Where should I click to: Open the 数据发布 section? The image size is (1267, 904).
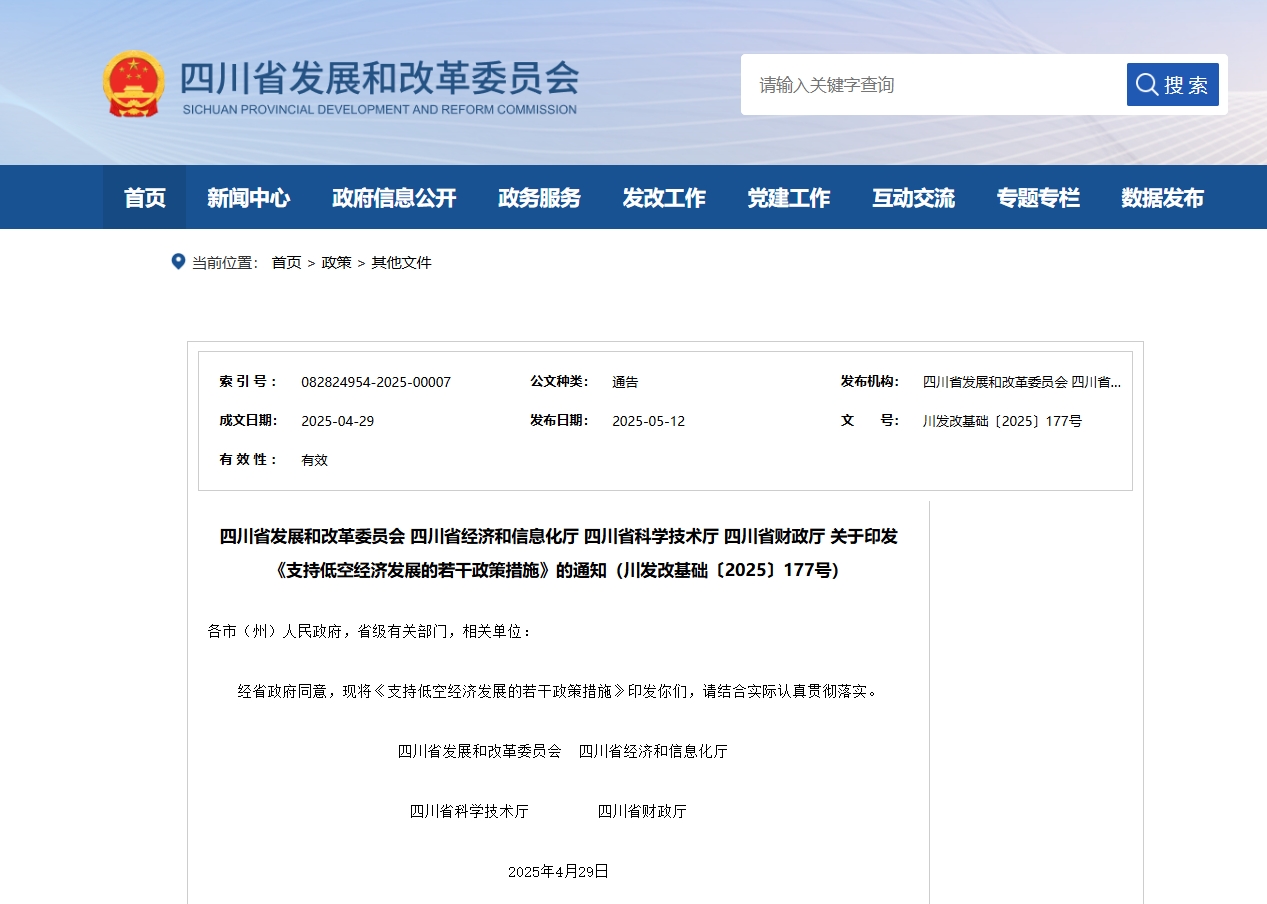pos(1162,198)
